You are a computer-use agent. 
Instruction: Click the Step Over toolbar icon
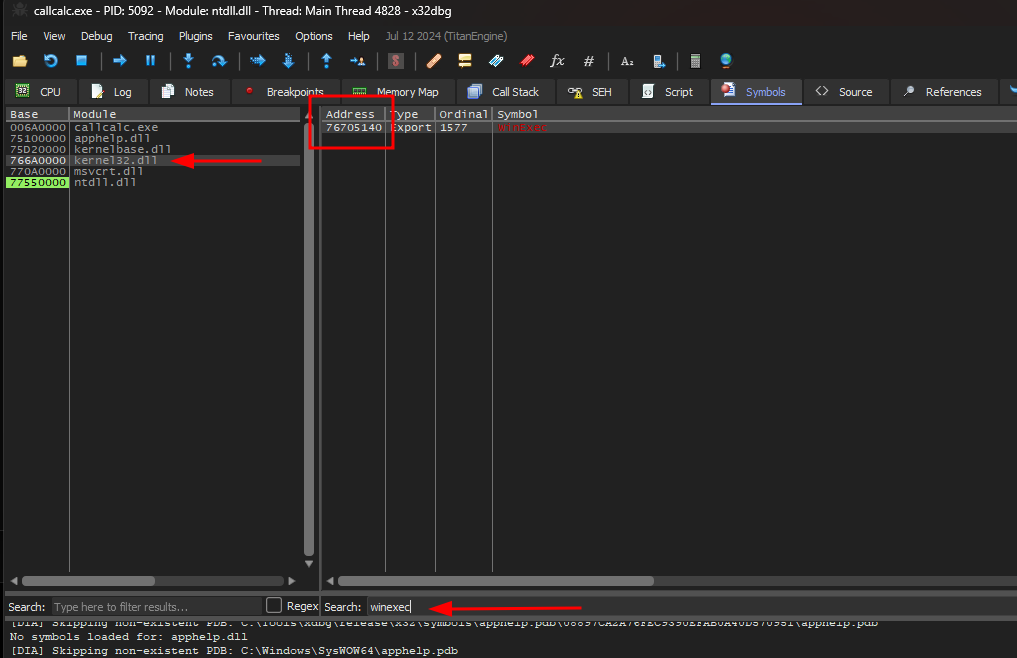219,61
